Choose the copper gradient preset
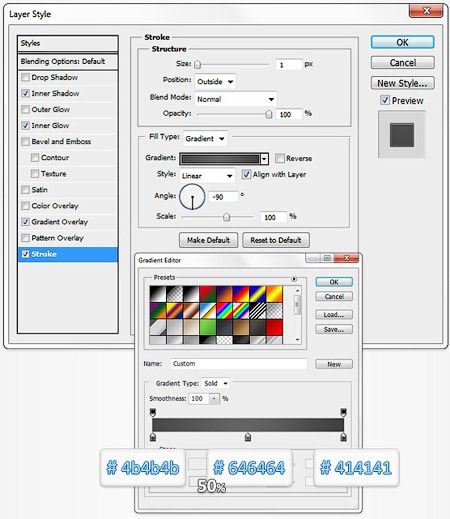 [x=191, y=310]
